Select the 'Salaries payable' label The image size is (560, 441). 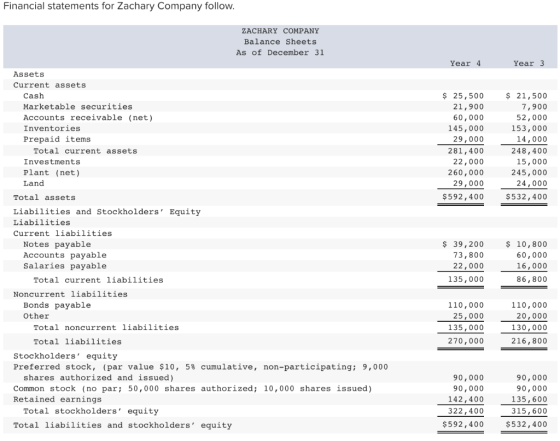click(65, 266)
